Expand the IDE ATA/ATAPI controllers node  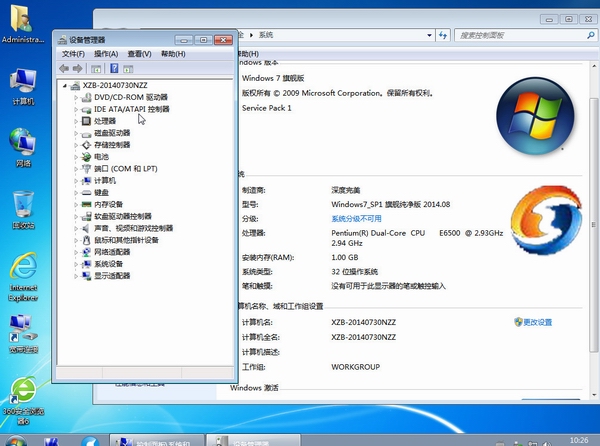click(x=76, y=109)
